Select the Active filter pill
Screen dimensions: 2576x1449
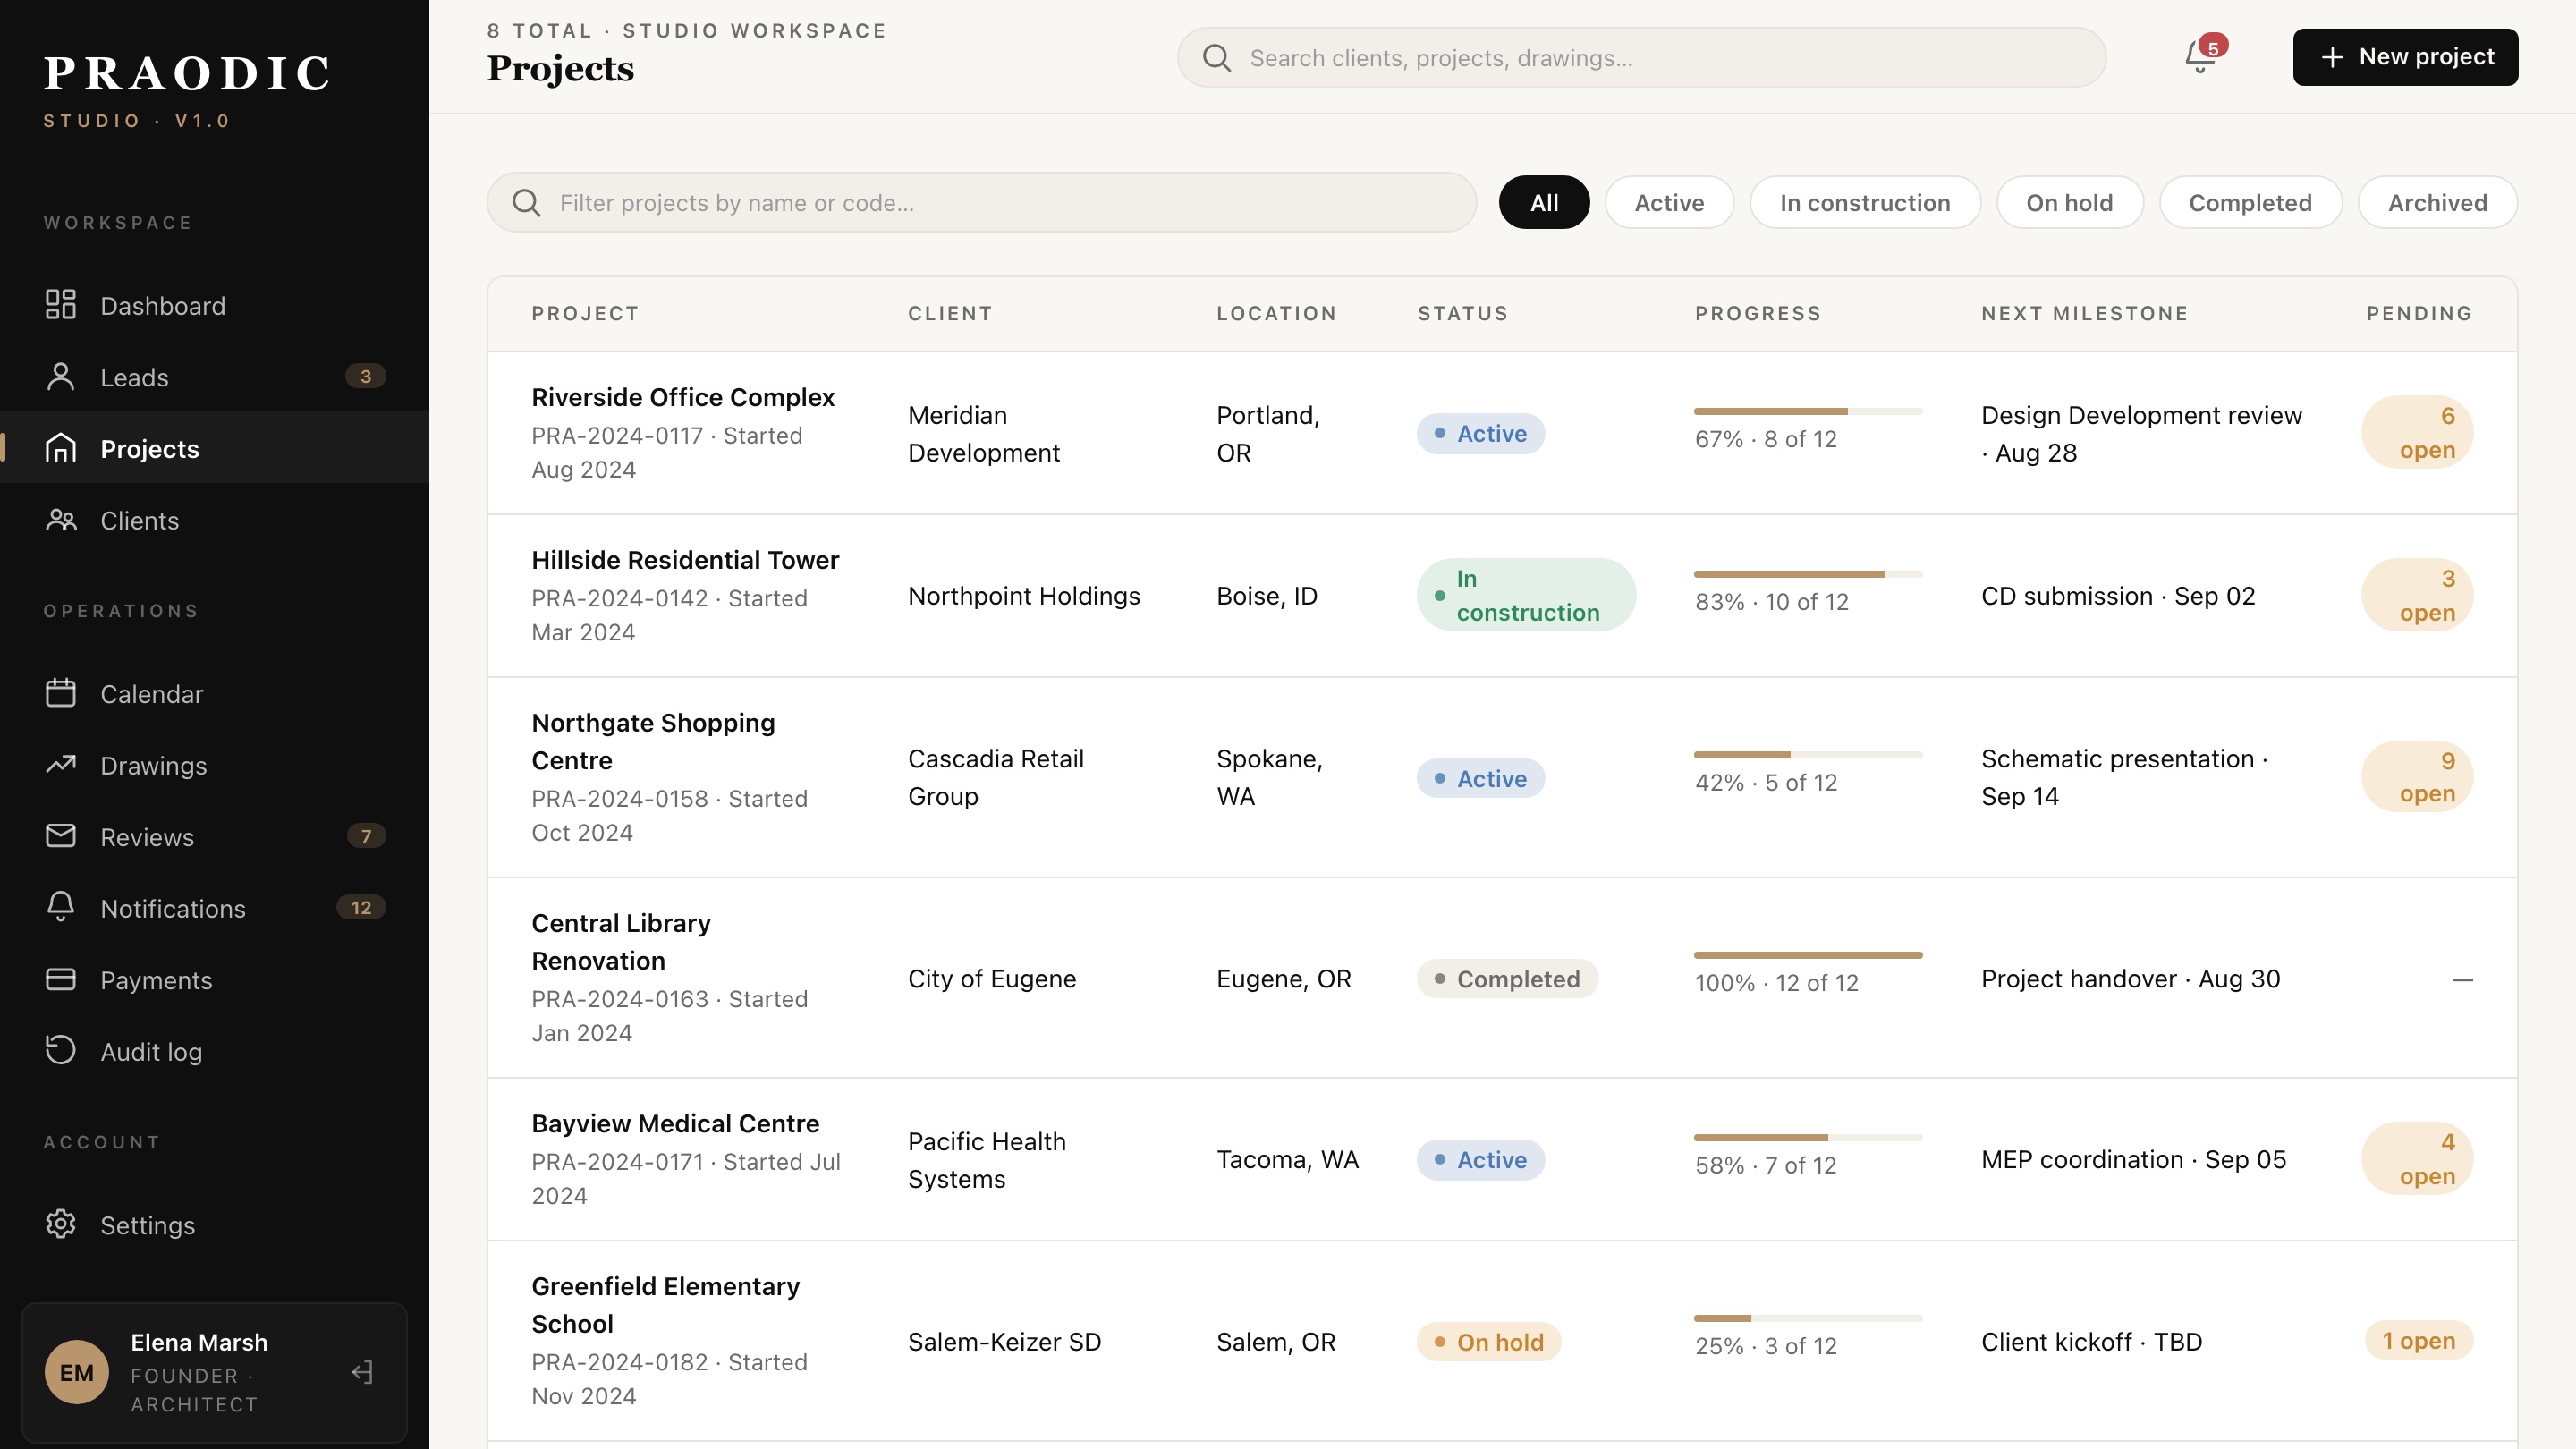(x=1669, y=202)
